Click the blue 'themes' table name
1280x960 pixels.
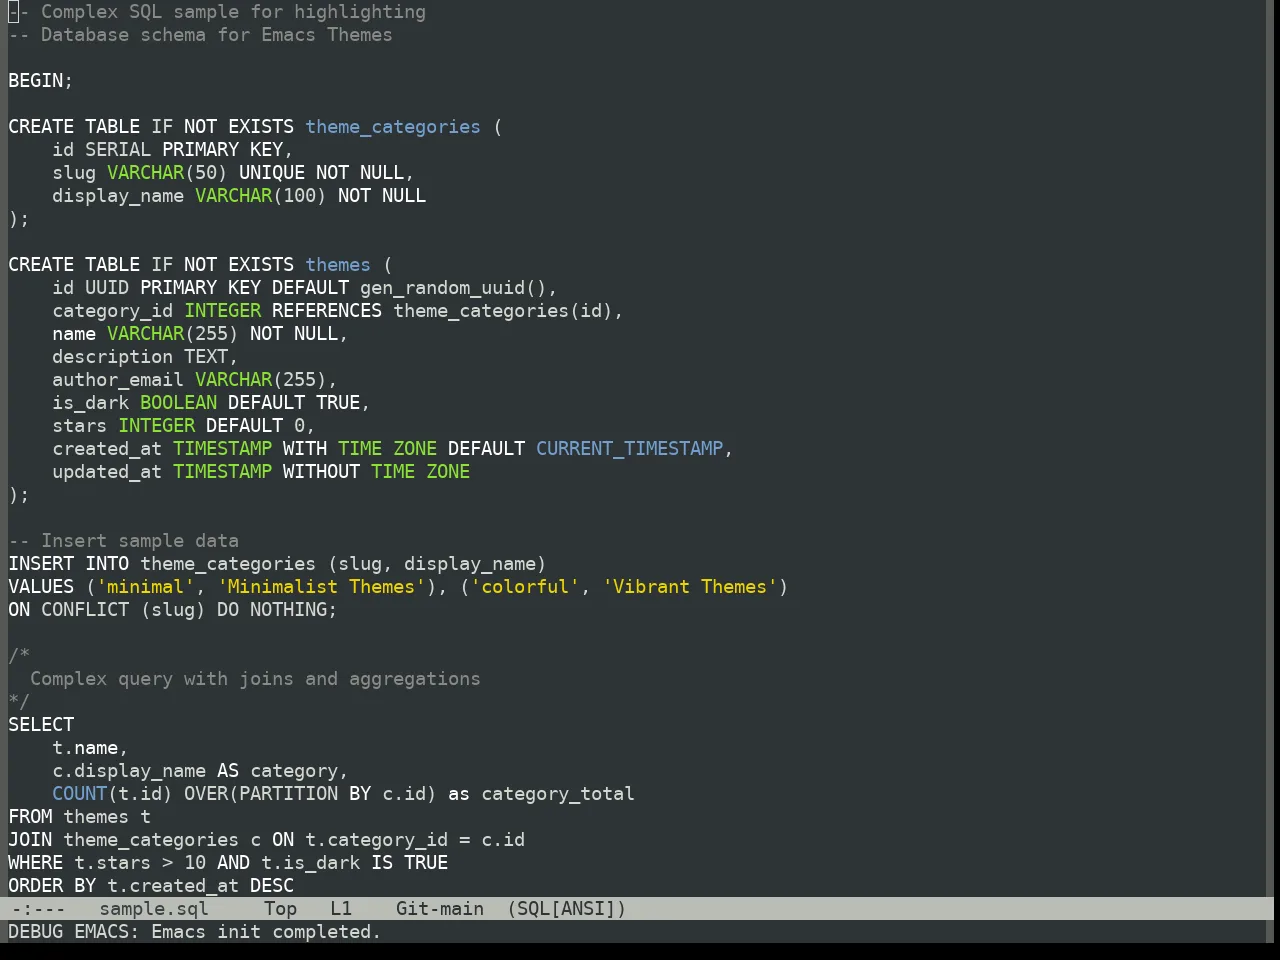pos(338,265)
